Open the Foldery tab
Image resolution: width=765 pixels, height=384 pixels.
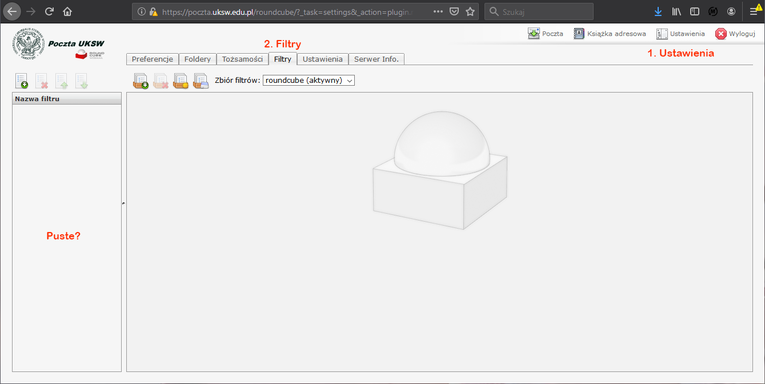pyautogui.click(x=197, y=59)
